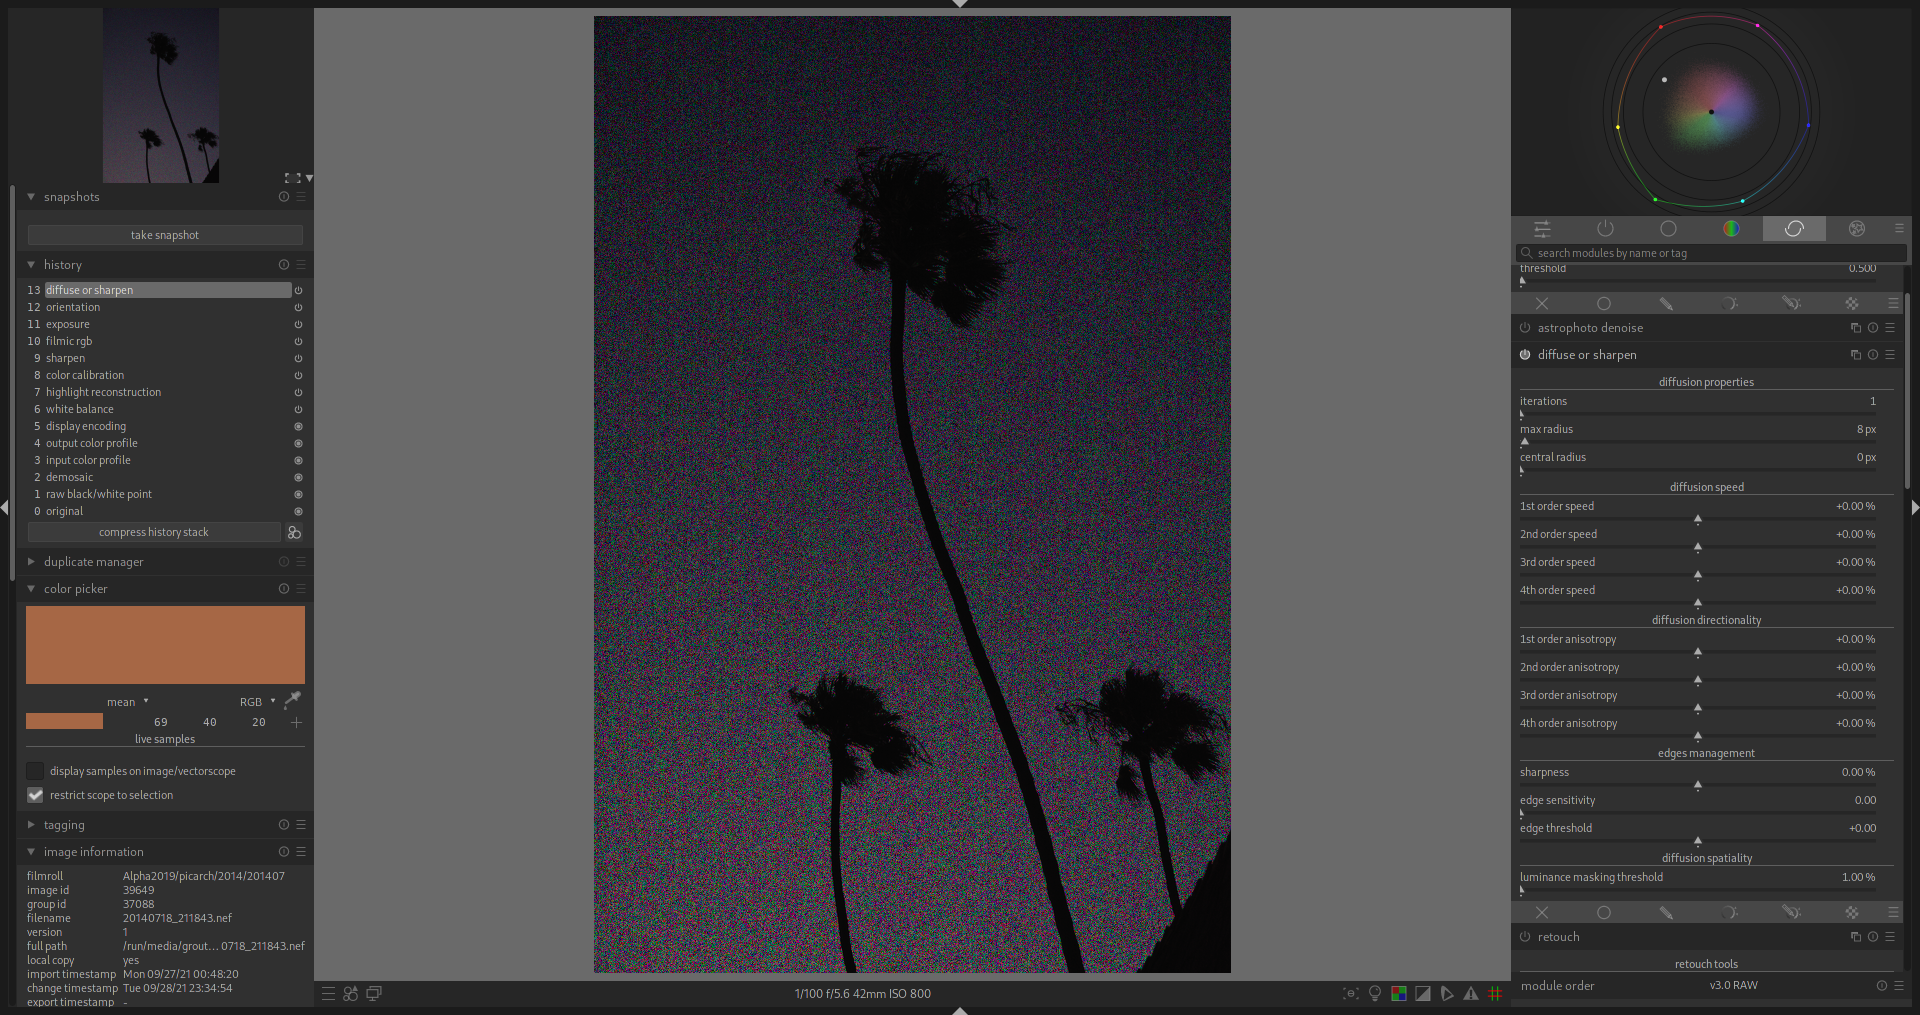Open retouch module presets menu
The height and width of the screenshot is (1015, 1920).
(x=1890, y=937)
